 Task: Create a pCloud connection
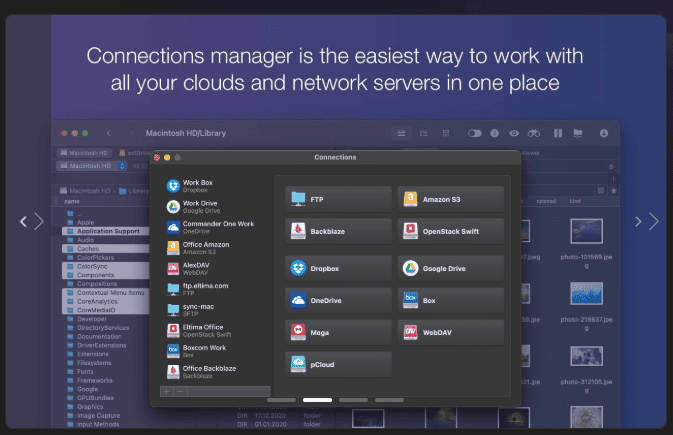point(338,364)
